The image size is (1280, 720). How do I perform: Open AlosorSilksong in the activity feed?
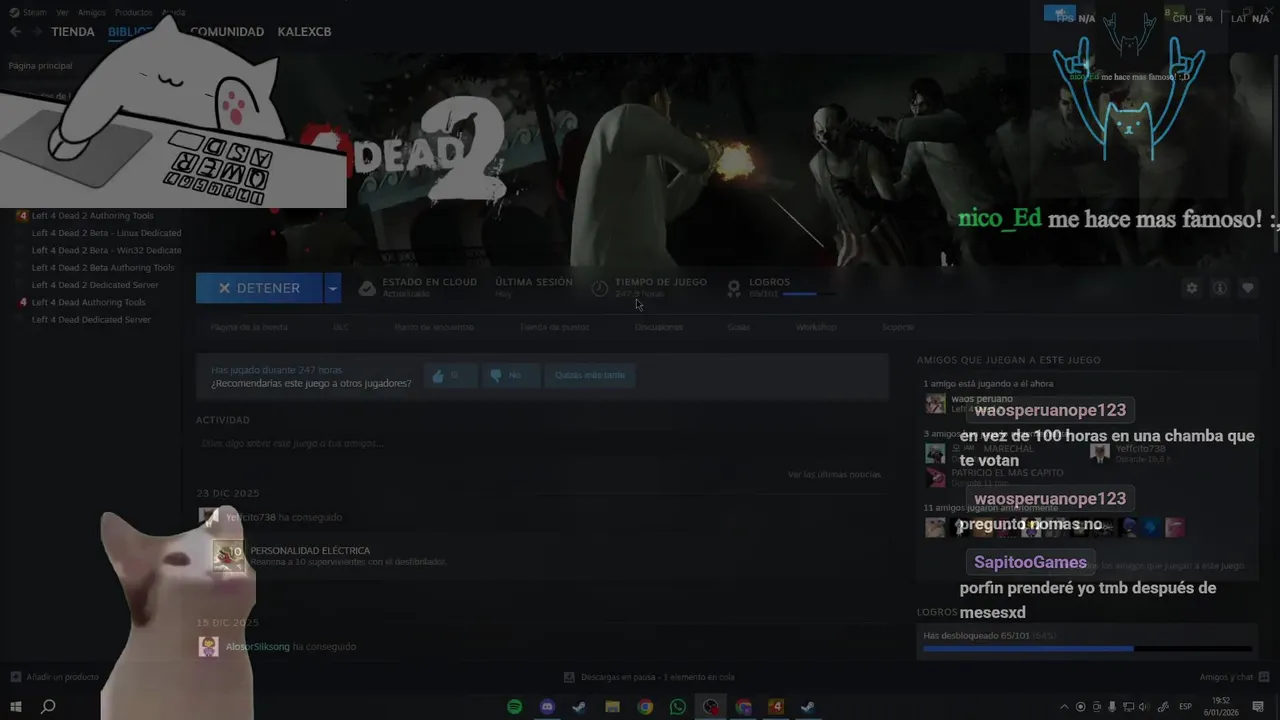[257, 647]
